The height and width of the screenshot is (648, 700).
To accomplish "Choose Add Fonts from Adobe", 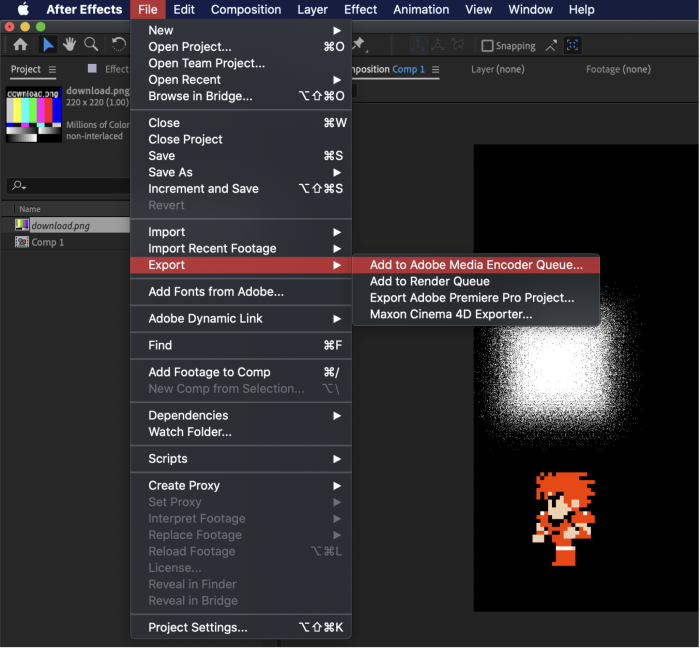I will pos(241,292).
